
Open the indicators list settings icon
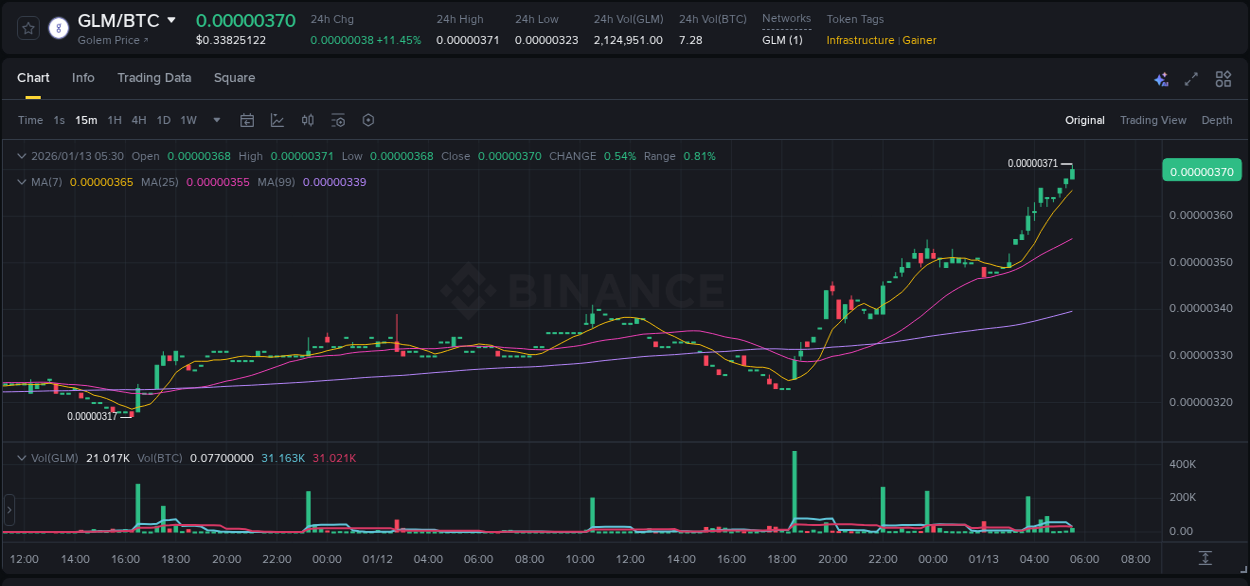338,120
